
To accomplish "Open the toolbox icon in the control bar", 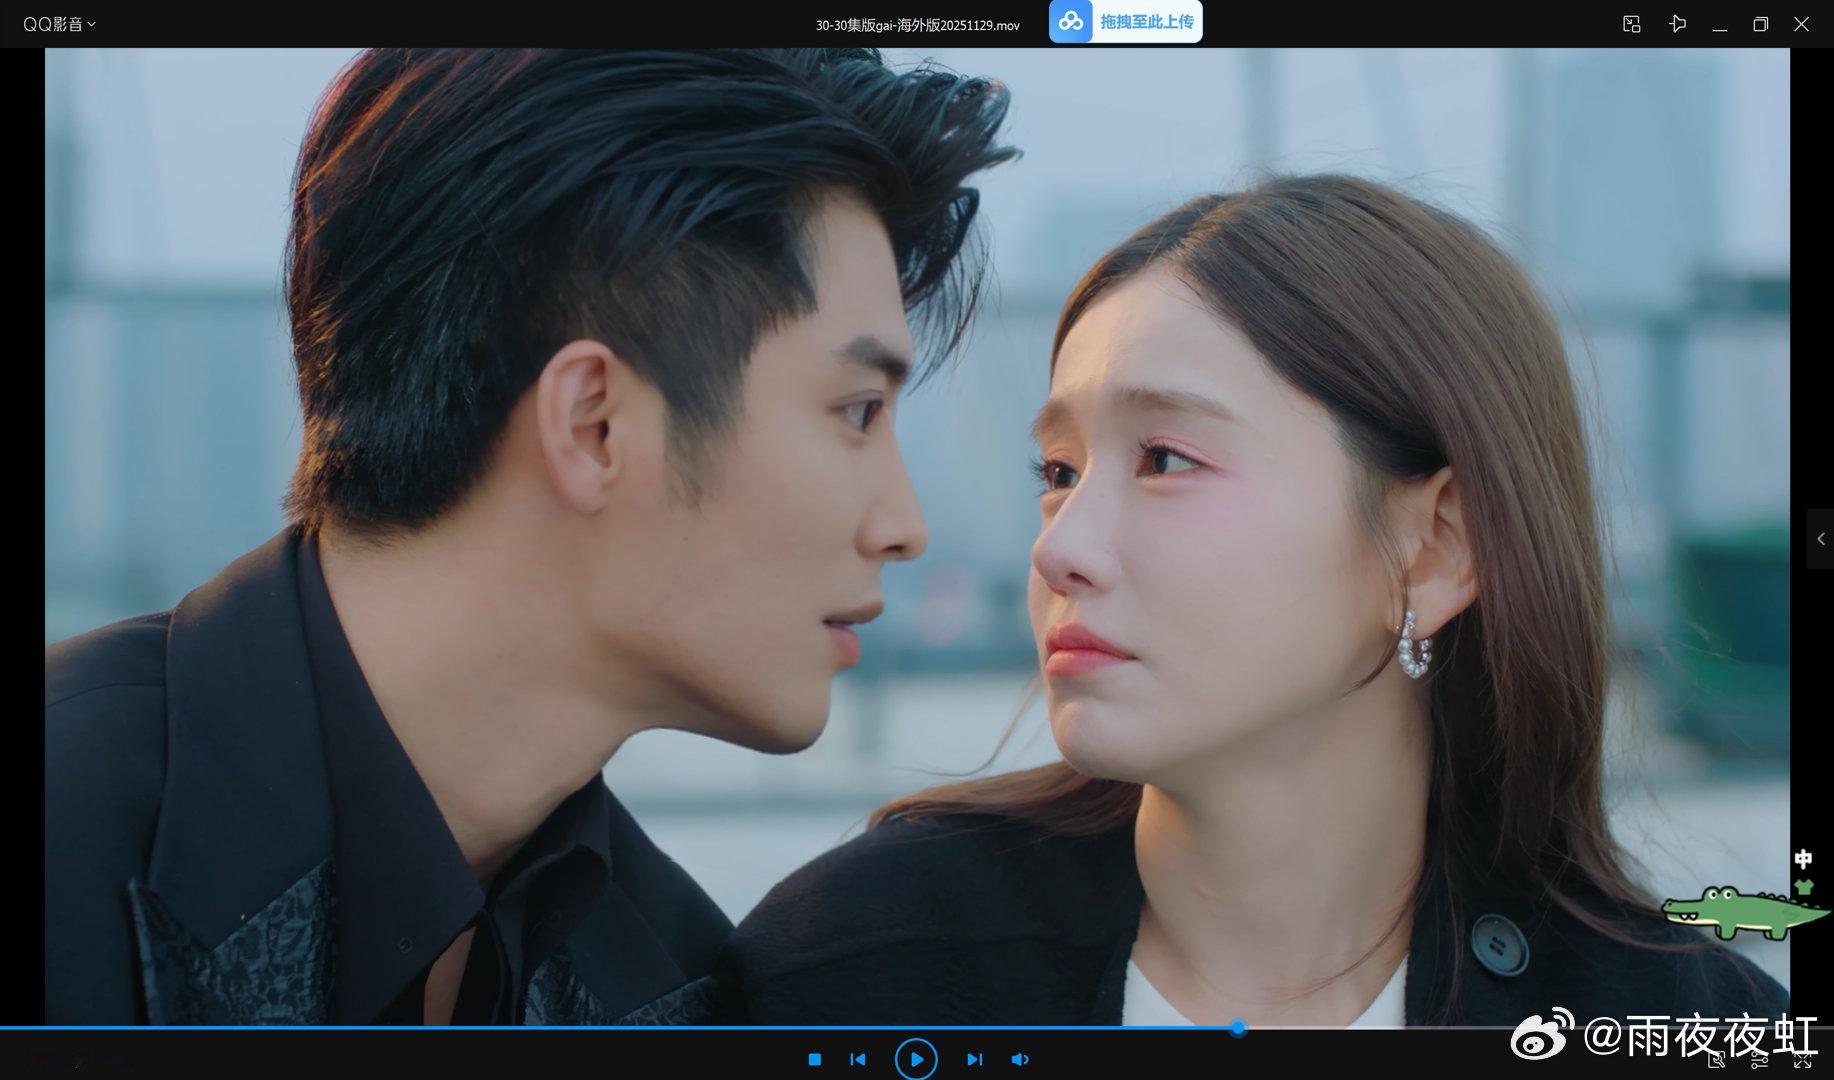I will (x=1717, y=1060).
